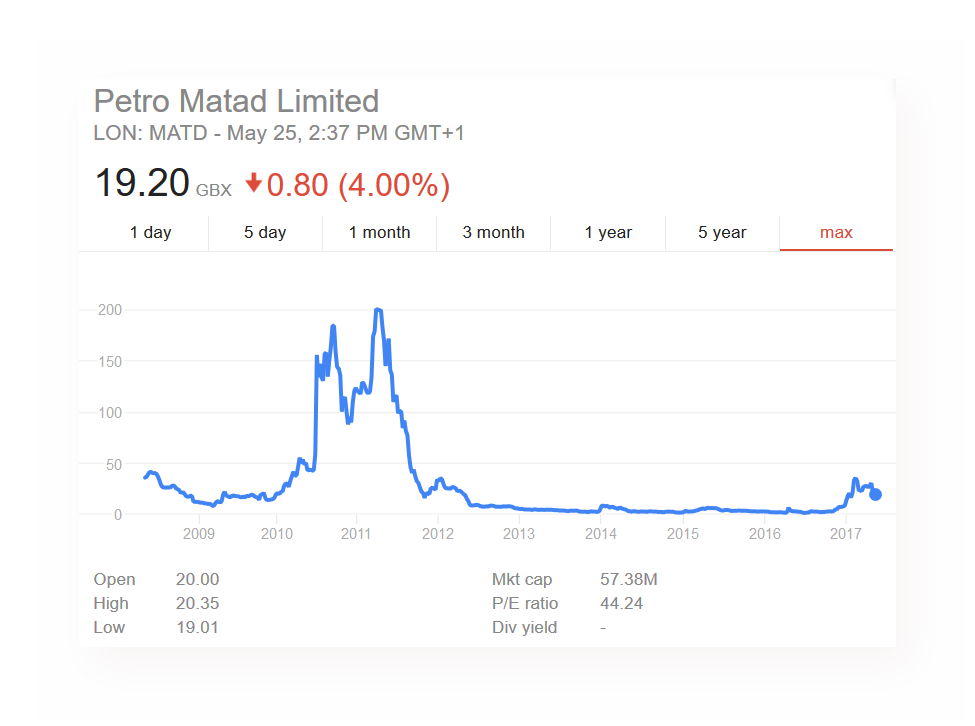Click the 19.20 GBX price display
This screenshot has height=726, width=975.
point(142,181)
